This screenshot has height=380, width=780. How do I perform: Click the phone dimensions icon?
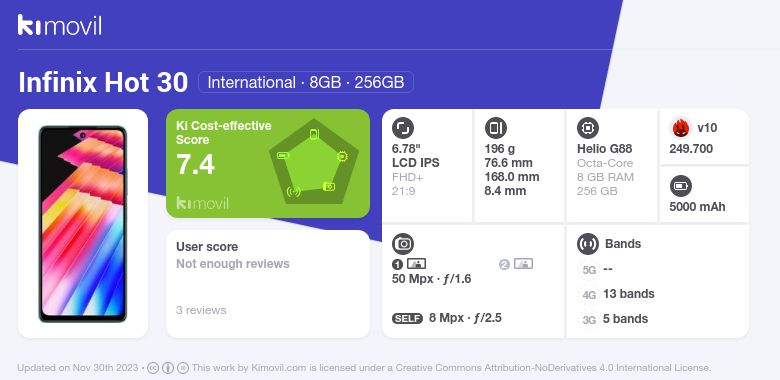pos(495,128)
